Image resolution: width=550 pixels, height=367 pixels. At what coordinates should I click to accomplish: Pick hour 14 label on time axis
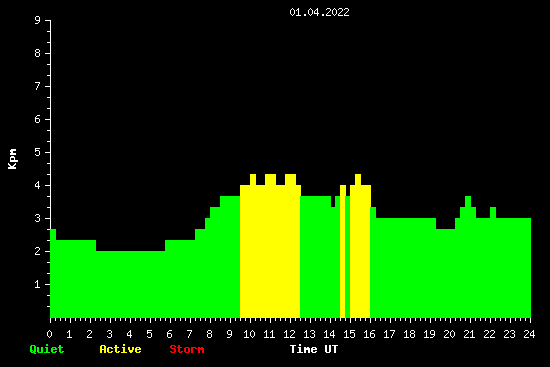[329, 334]
